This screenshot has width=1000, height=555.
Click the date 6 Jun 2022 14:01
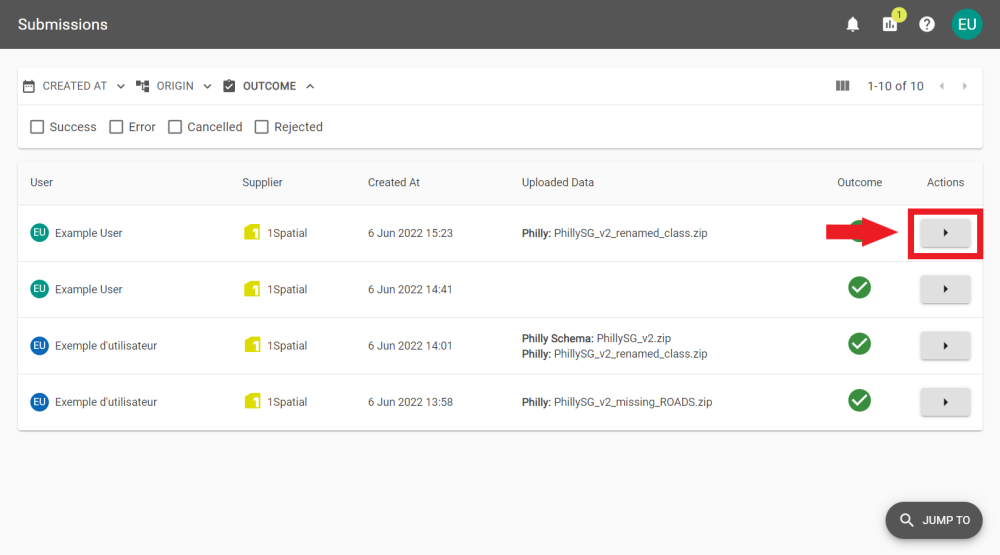[410, 346]
